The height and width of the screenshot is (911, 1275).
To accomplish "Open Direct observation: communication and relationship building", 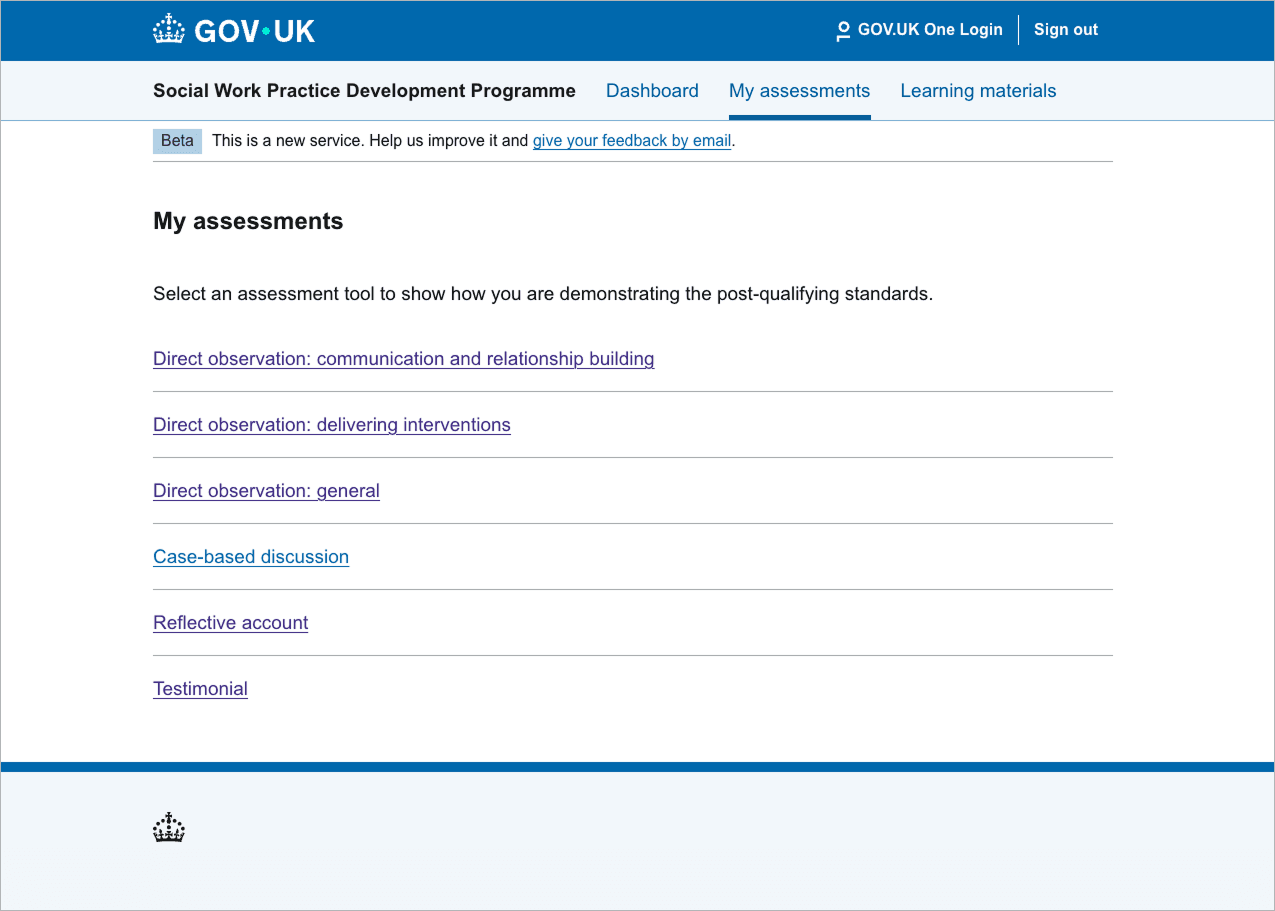I will coord(403,358).
